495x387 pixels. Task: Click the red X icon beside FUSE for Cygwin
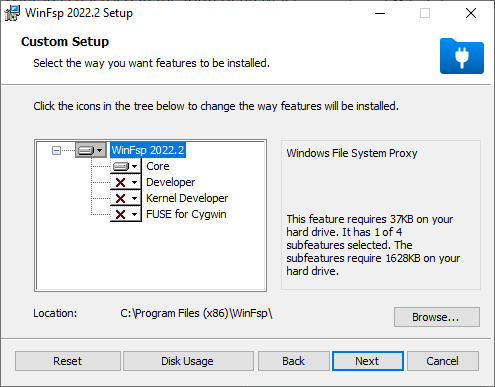120,214
